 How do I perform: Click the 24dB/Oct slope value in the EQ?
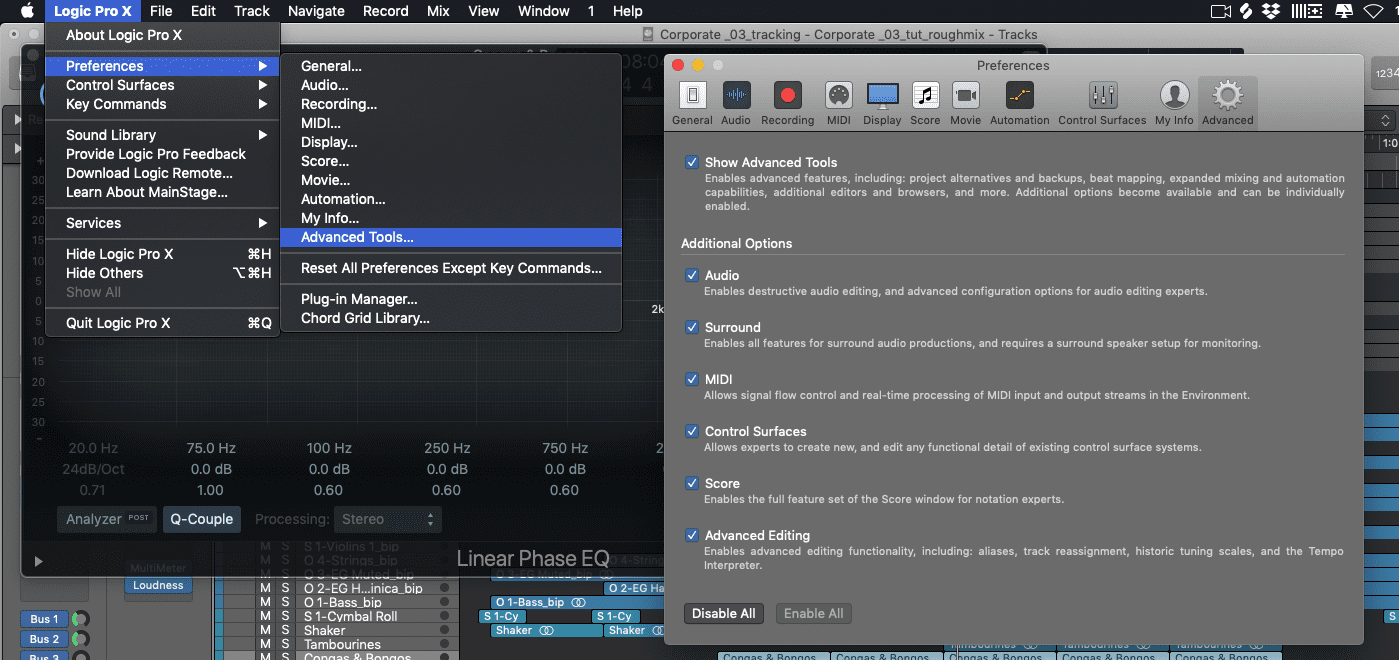[94, 469]
